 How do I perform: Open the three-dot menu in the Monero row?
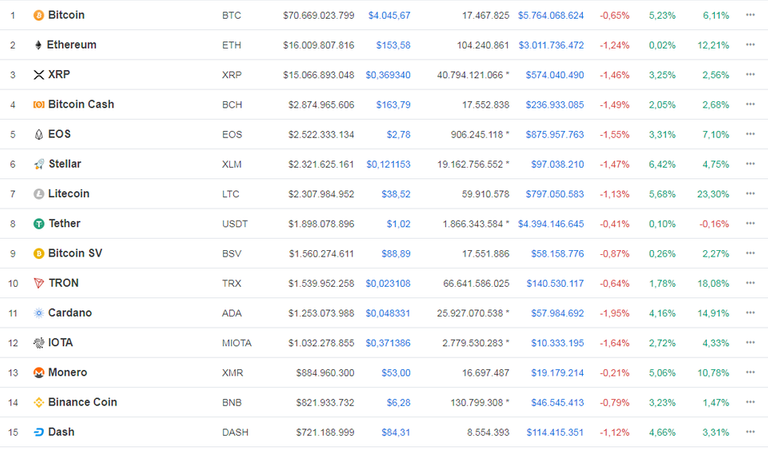(750, 373)
